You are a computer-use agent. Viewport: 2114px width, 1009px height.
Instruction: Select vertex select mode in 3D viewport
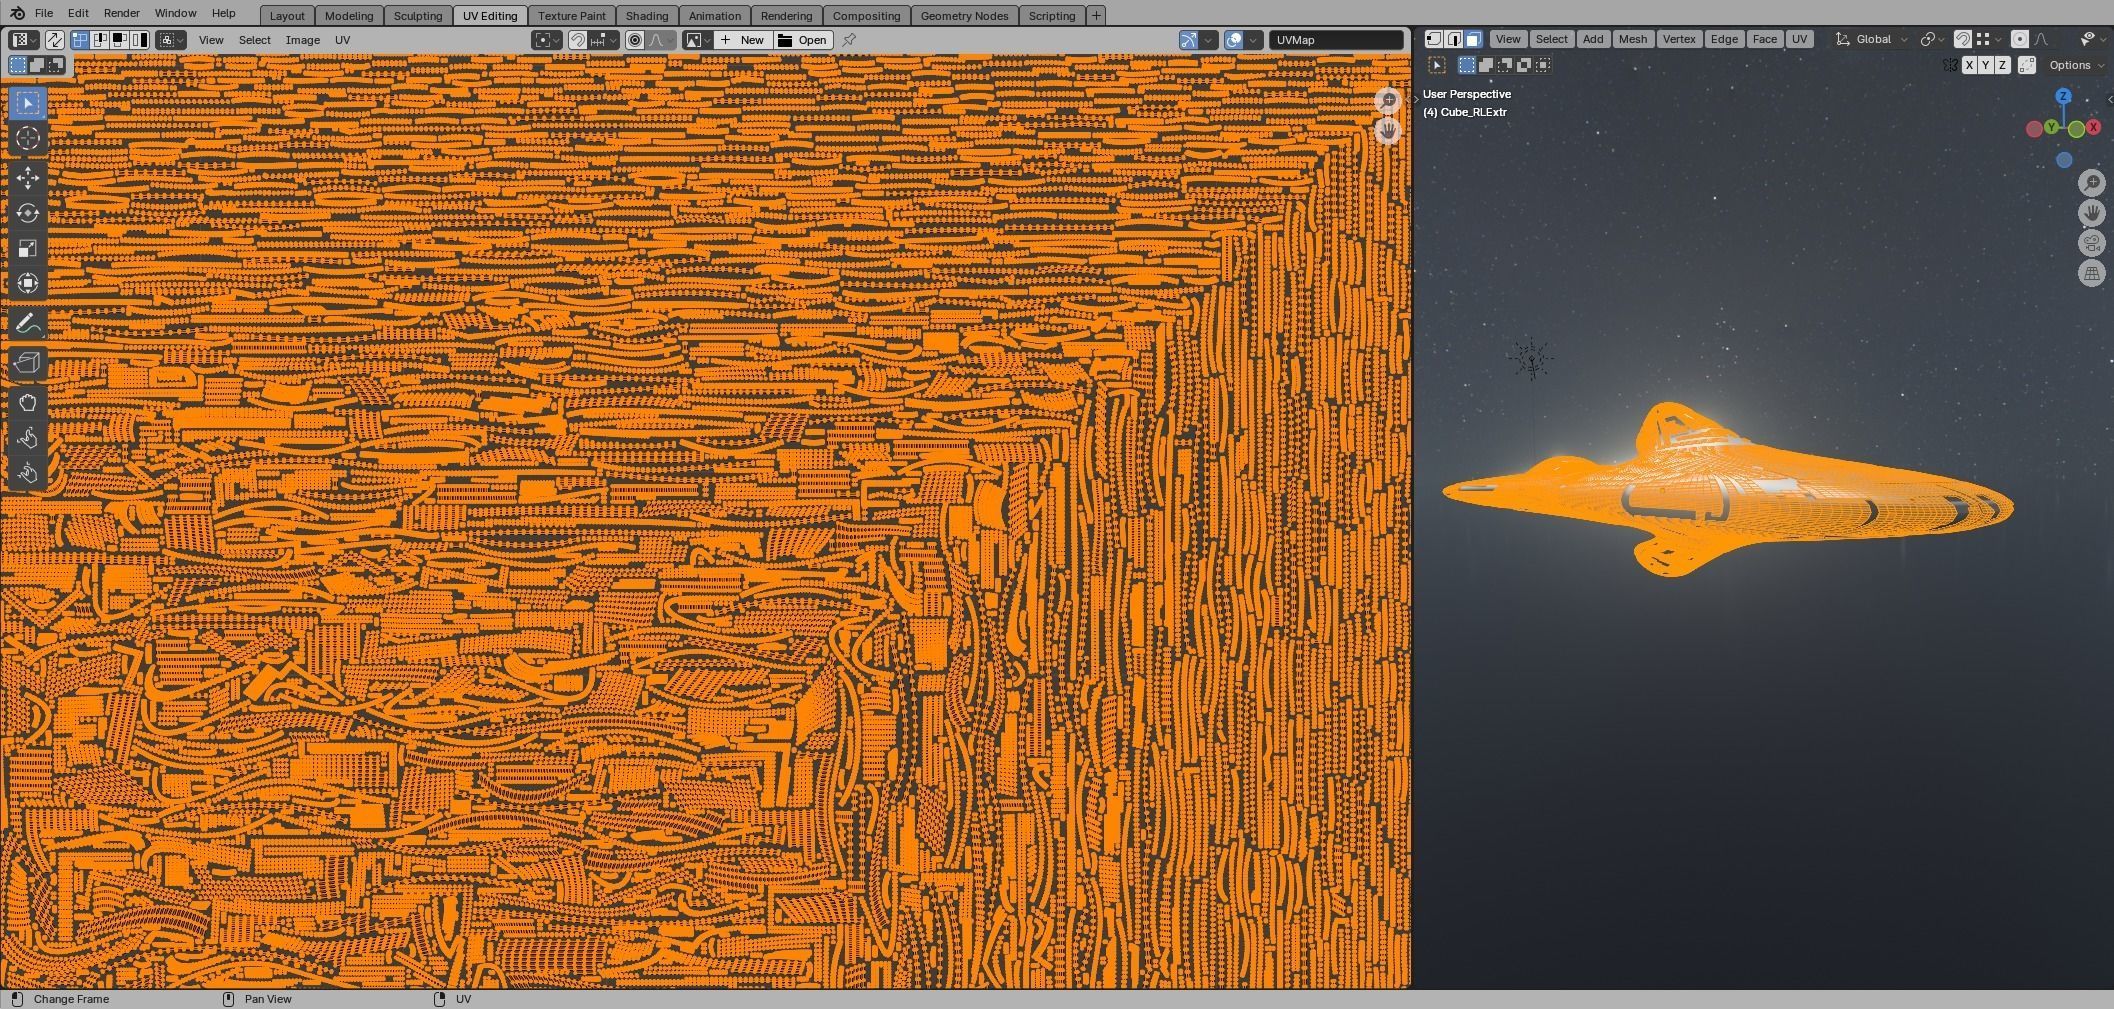coord(1434,39)
